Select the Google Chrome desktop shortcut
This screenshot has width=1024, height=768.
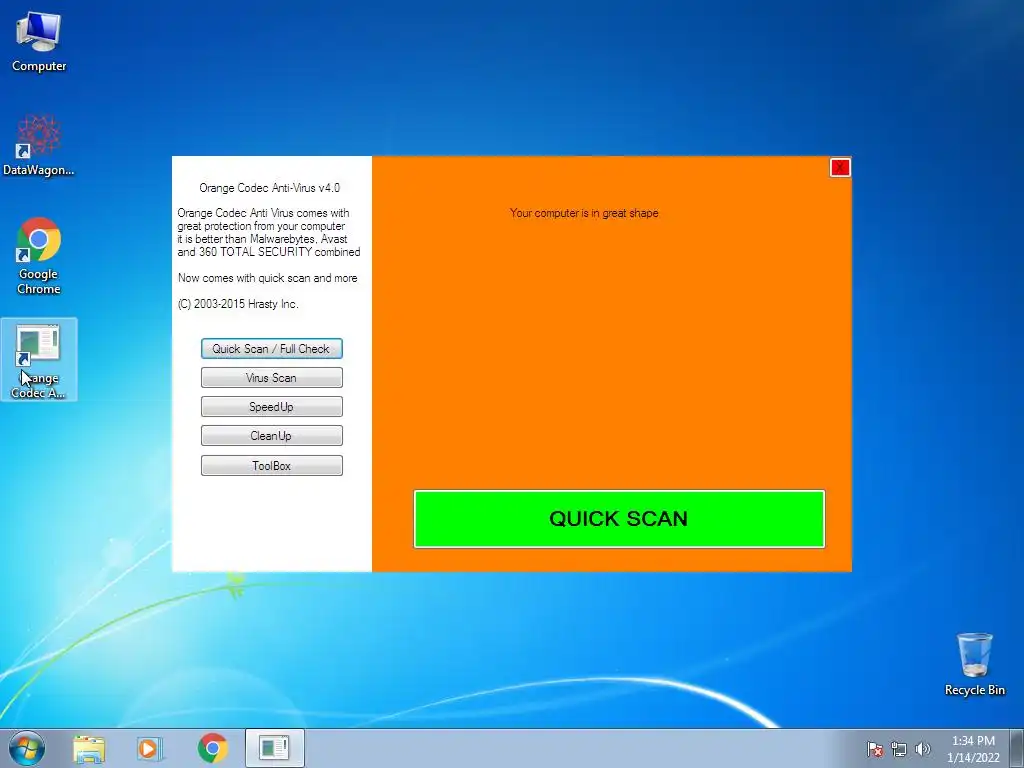(39, 256)
